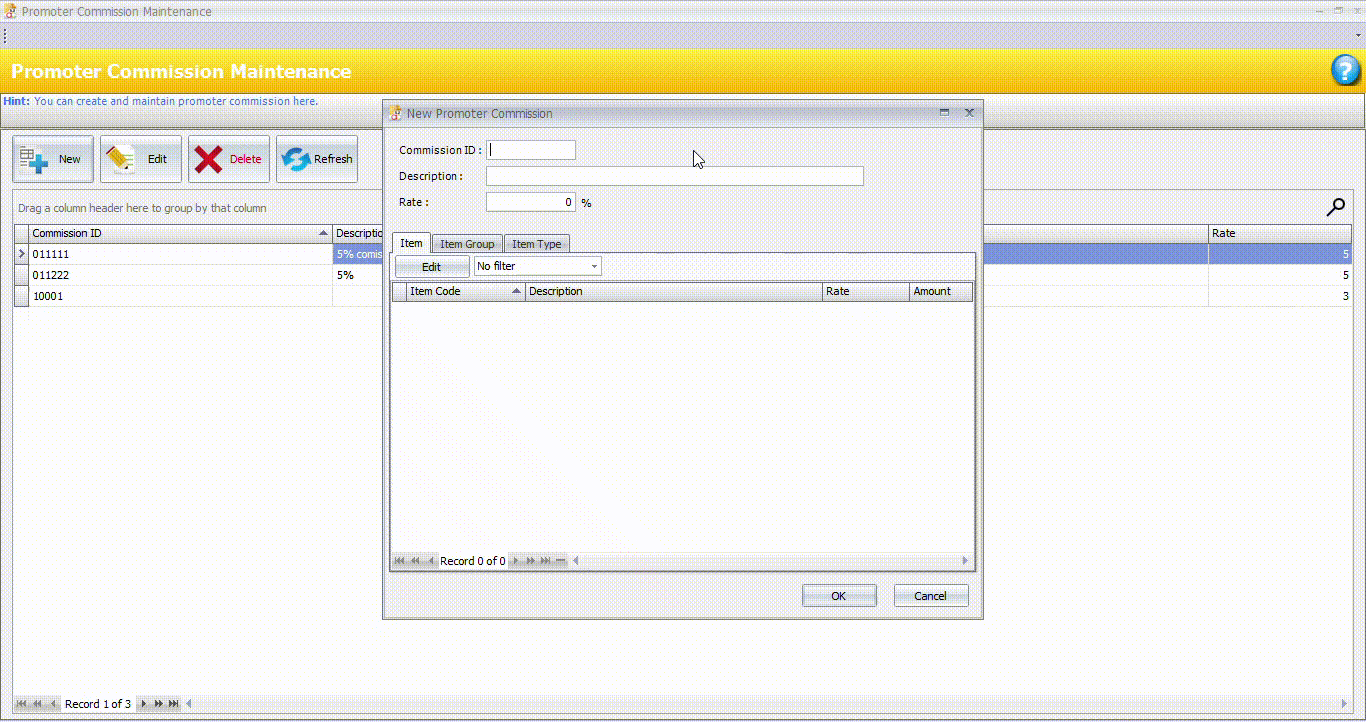Cancel the New Promoter Commission dialog
The width and height of the screenshot is (1366, 722).
[x=930, y=596]
